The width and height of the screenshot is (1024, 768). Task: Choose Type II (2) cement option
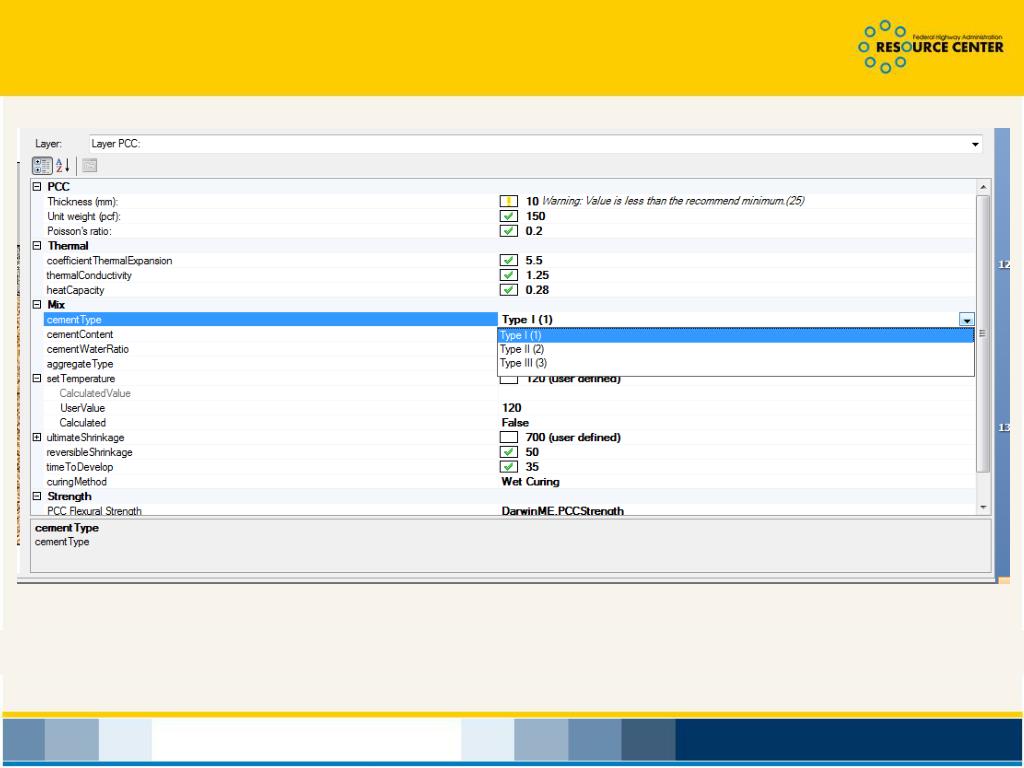735,349
